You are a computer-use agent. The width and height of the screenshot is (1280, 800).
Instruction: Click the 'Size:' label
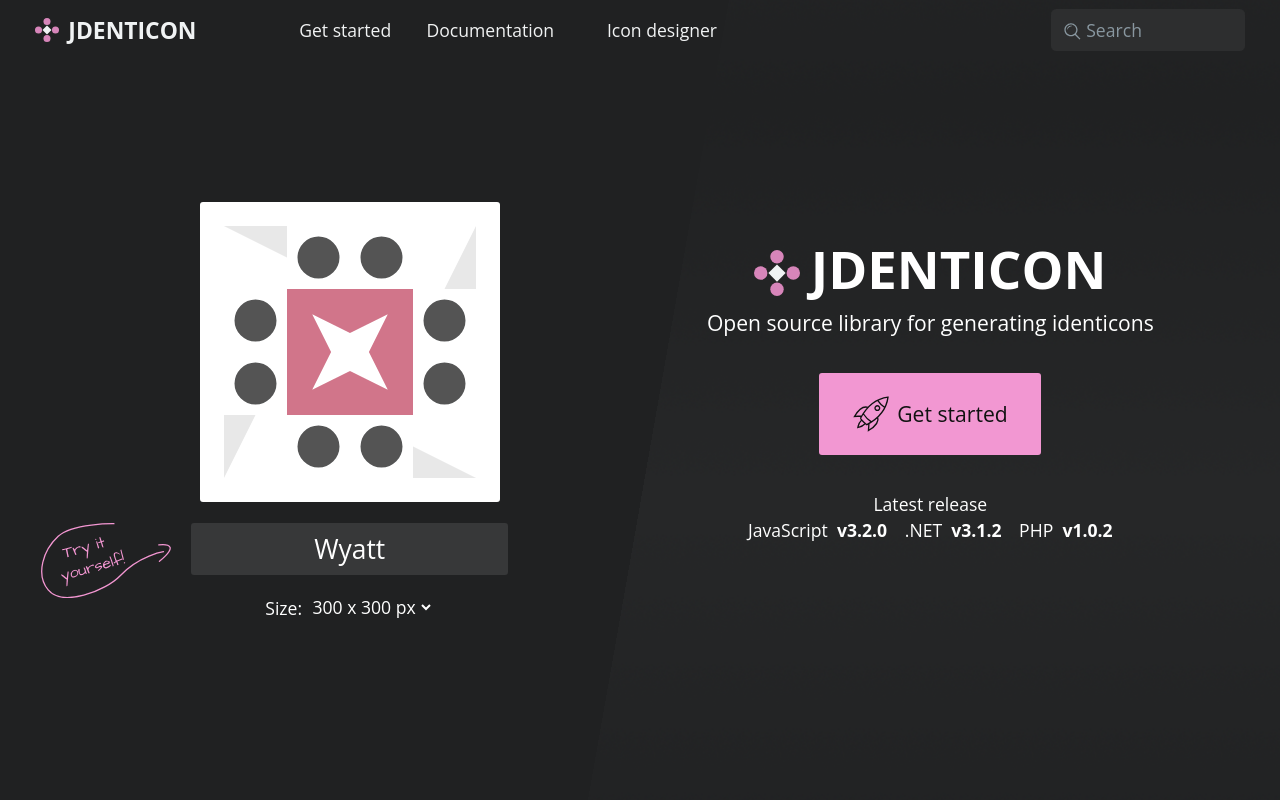click(284, 608)
